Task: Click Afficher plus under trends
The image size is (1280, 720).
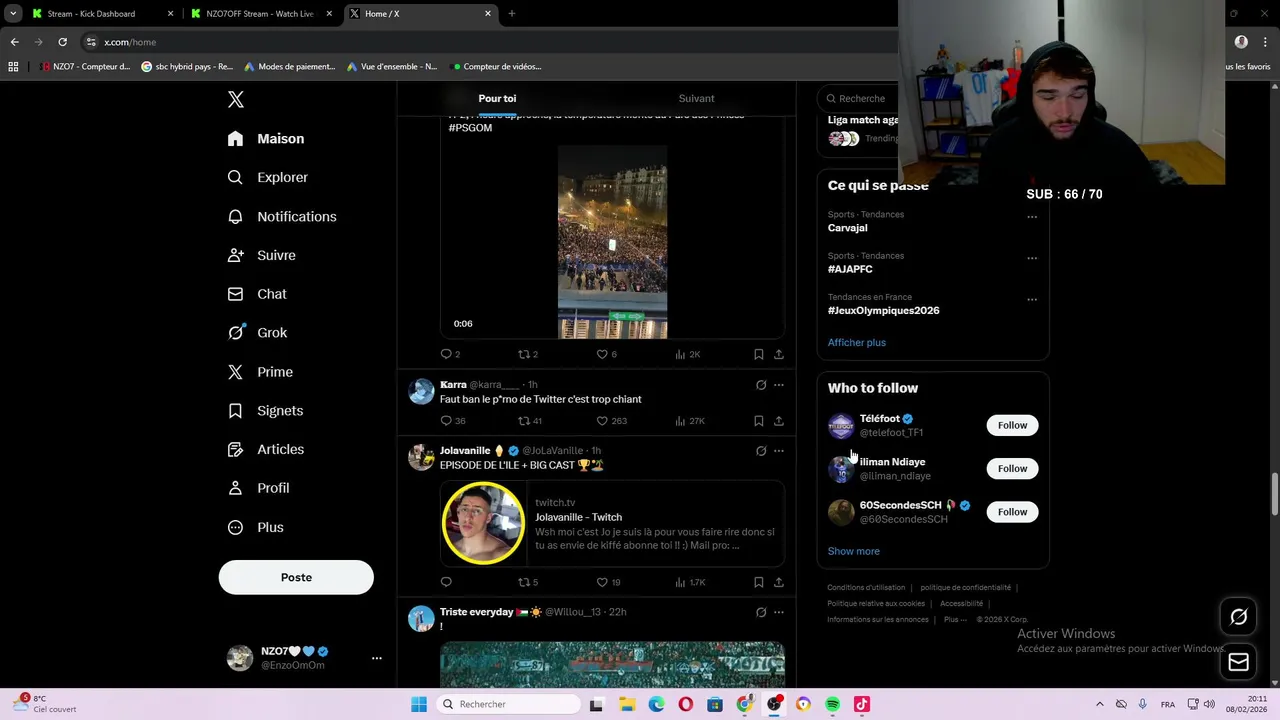Action: [856, 342]
